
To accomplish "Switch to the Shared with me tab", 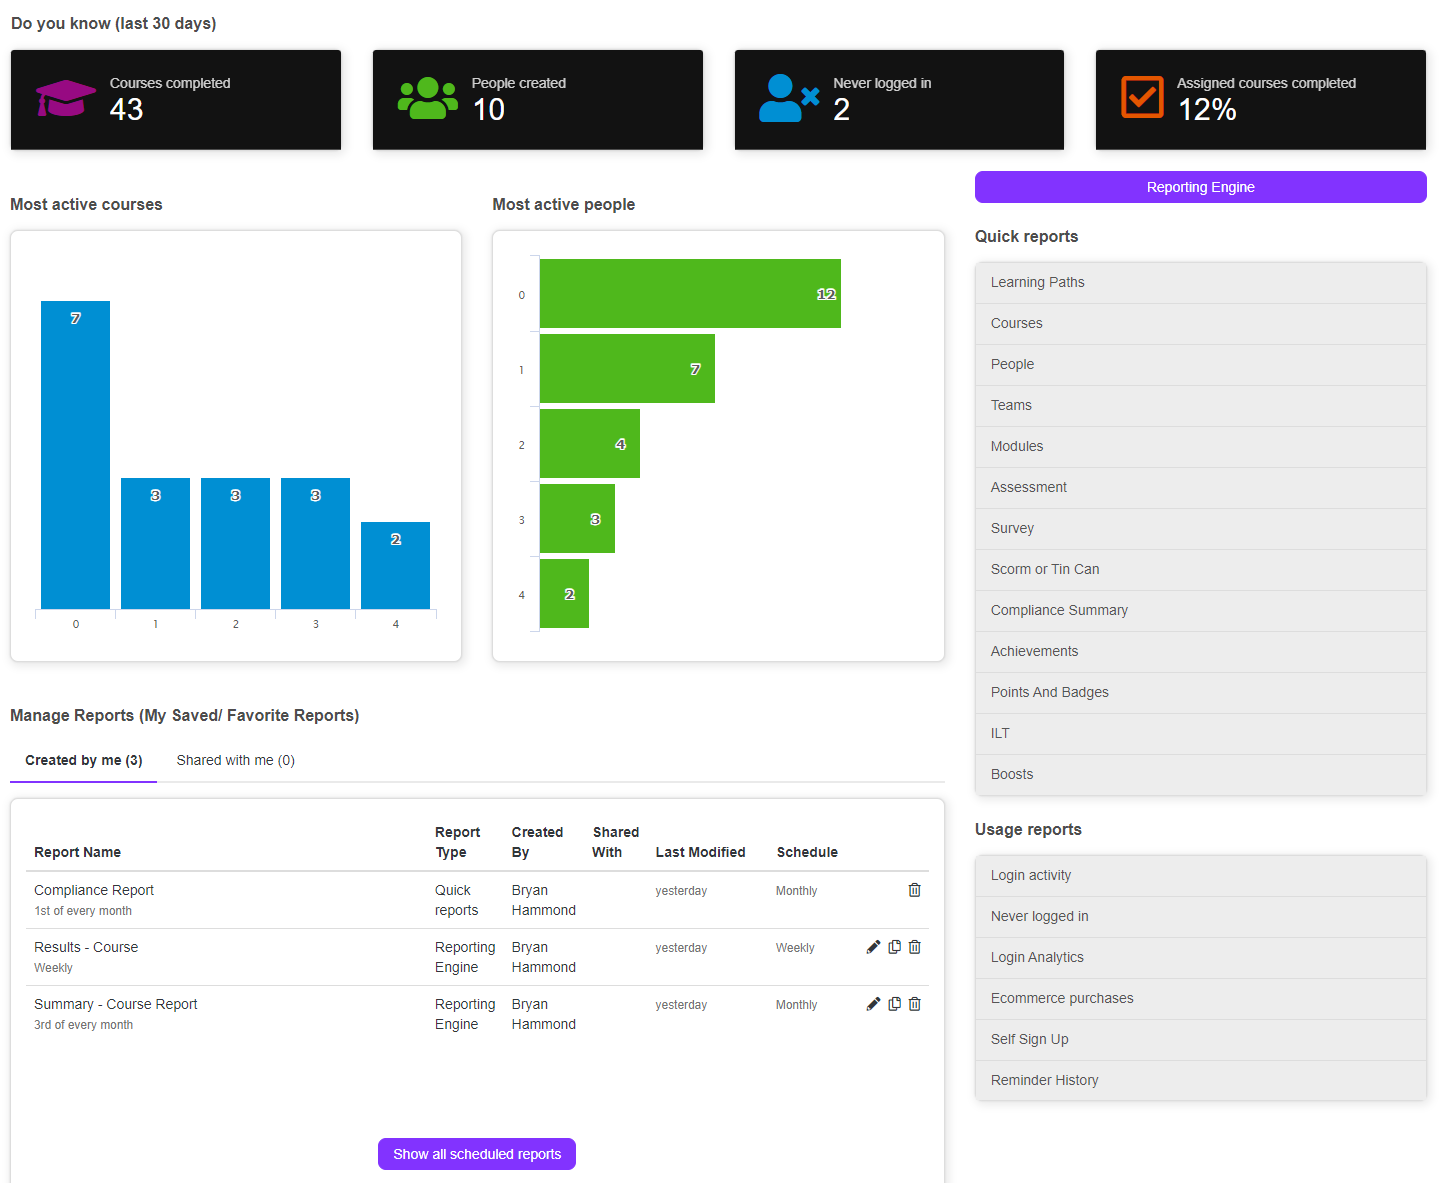I will [x=235, y=760].
